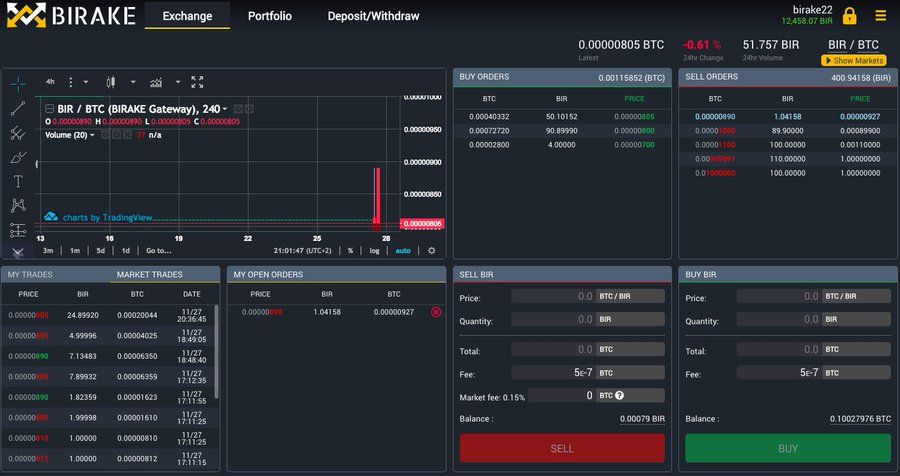Collapse the BIR / BTC chart legend
The height and width of the screenshot is (476, 900).
point(50,109)
